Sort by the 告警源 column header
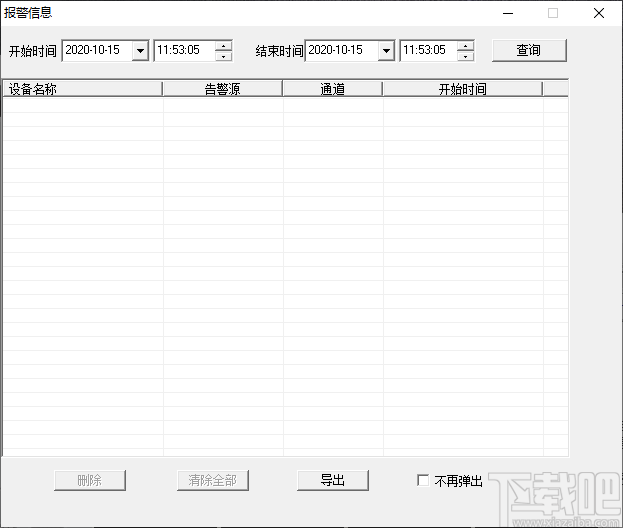Image resolution: width=623 pixels, height=528 pixels. pyautogui.click(x=223, y=89)
